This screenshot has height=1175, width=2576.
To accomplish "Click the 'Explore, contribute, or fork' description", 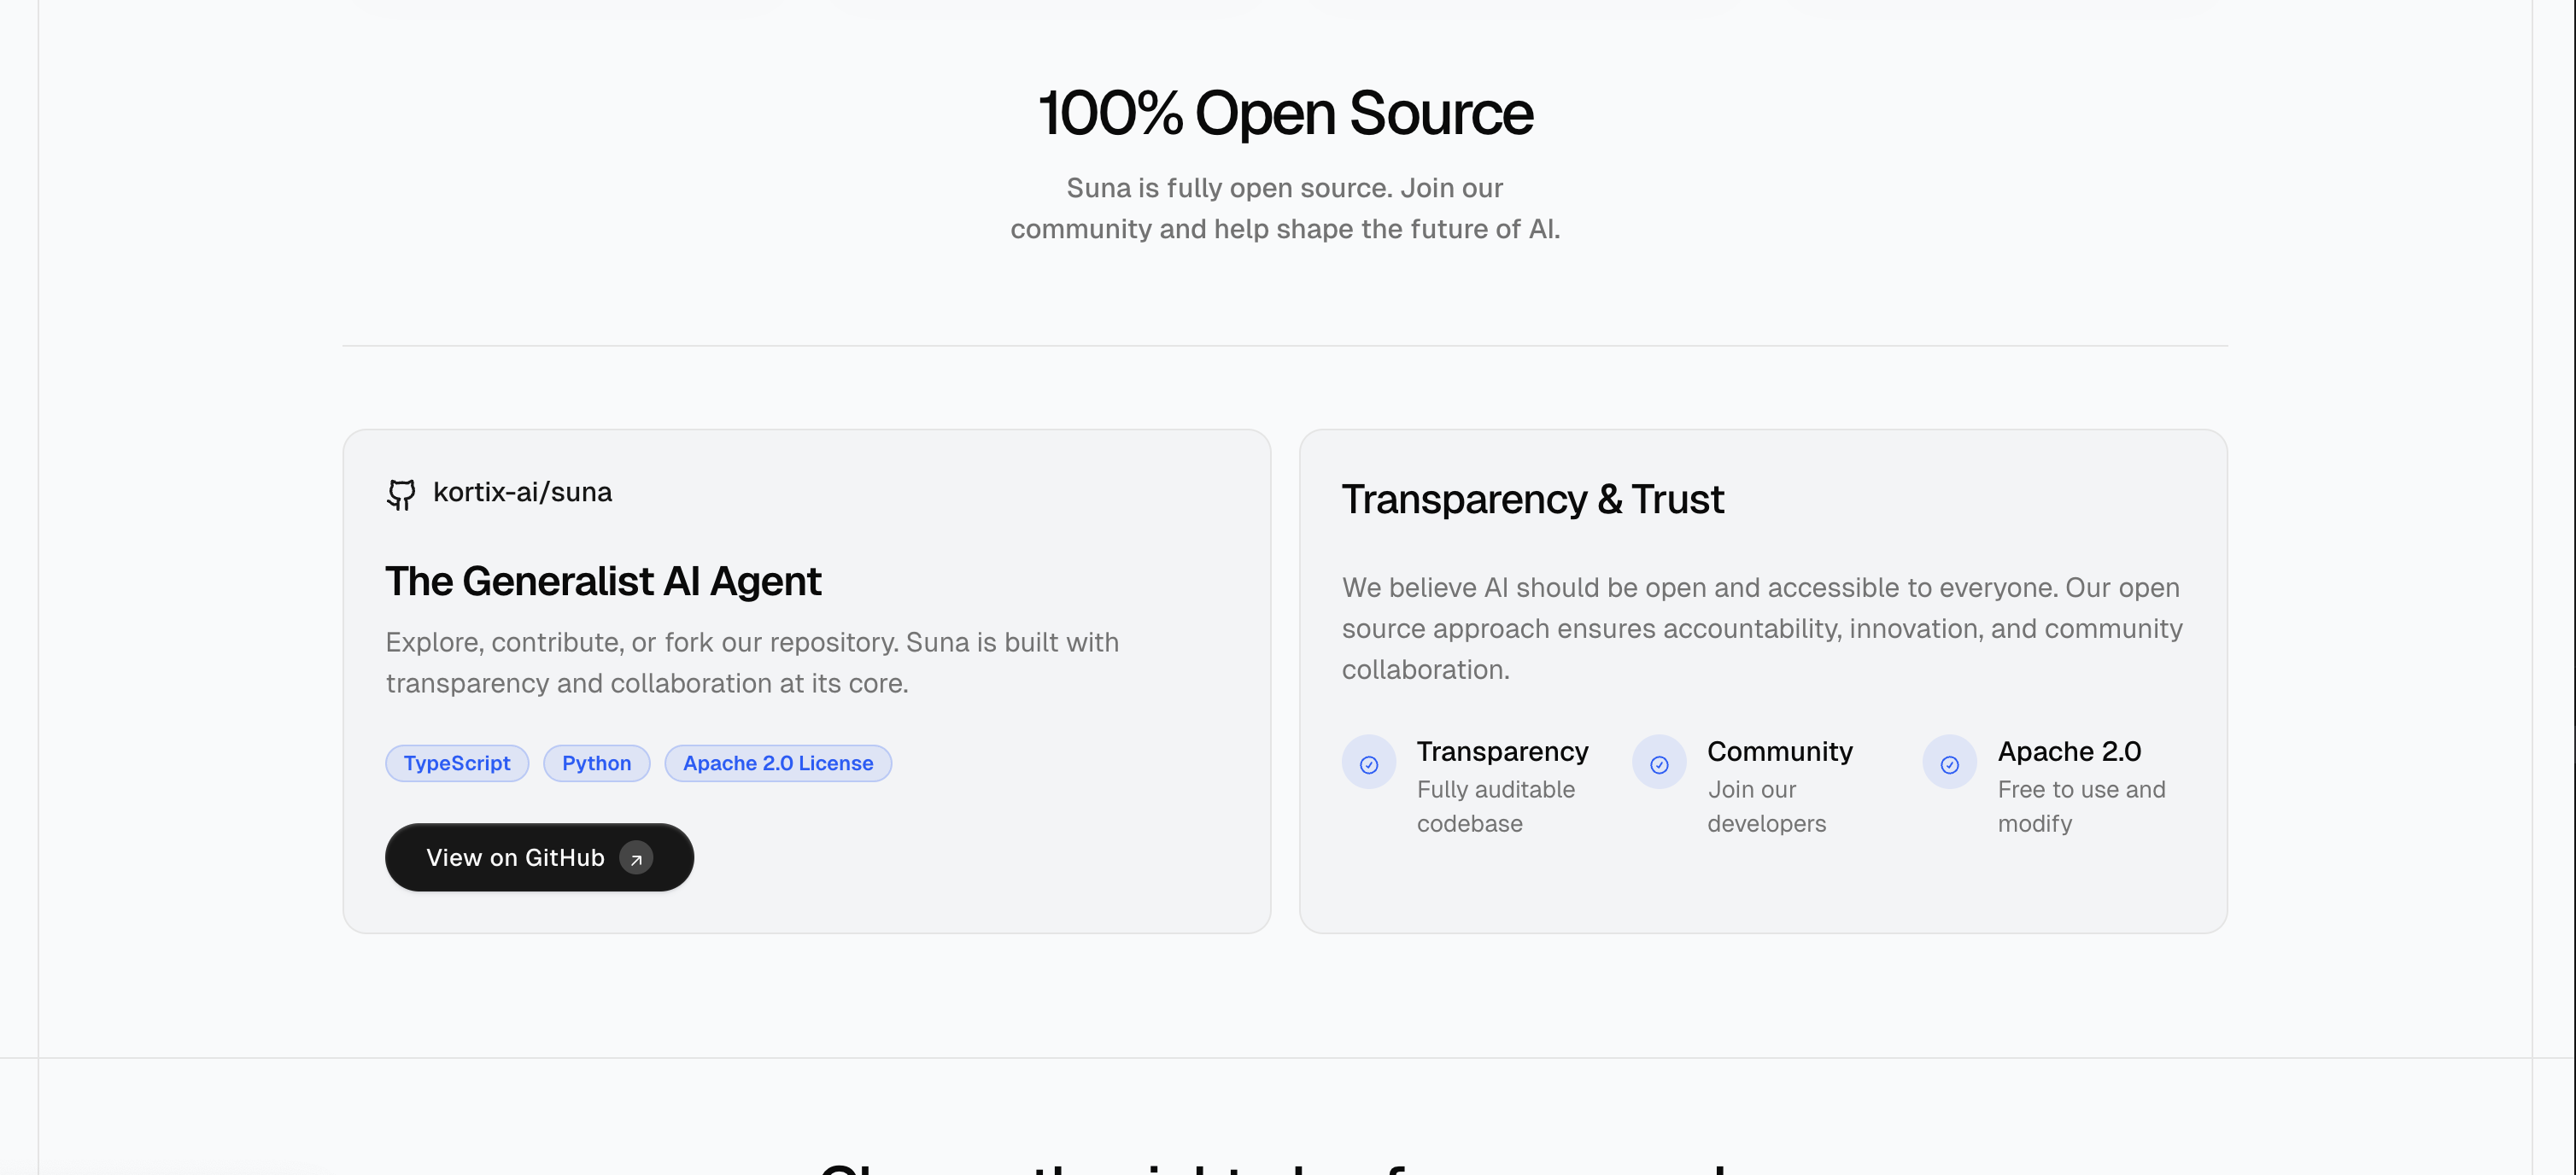I will point(752,662).
